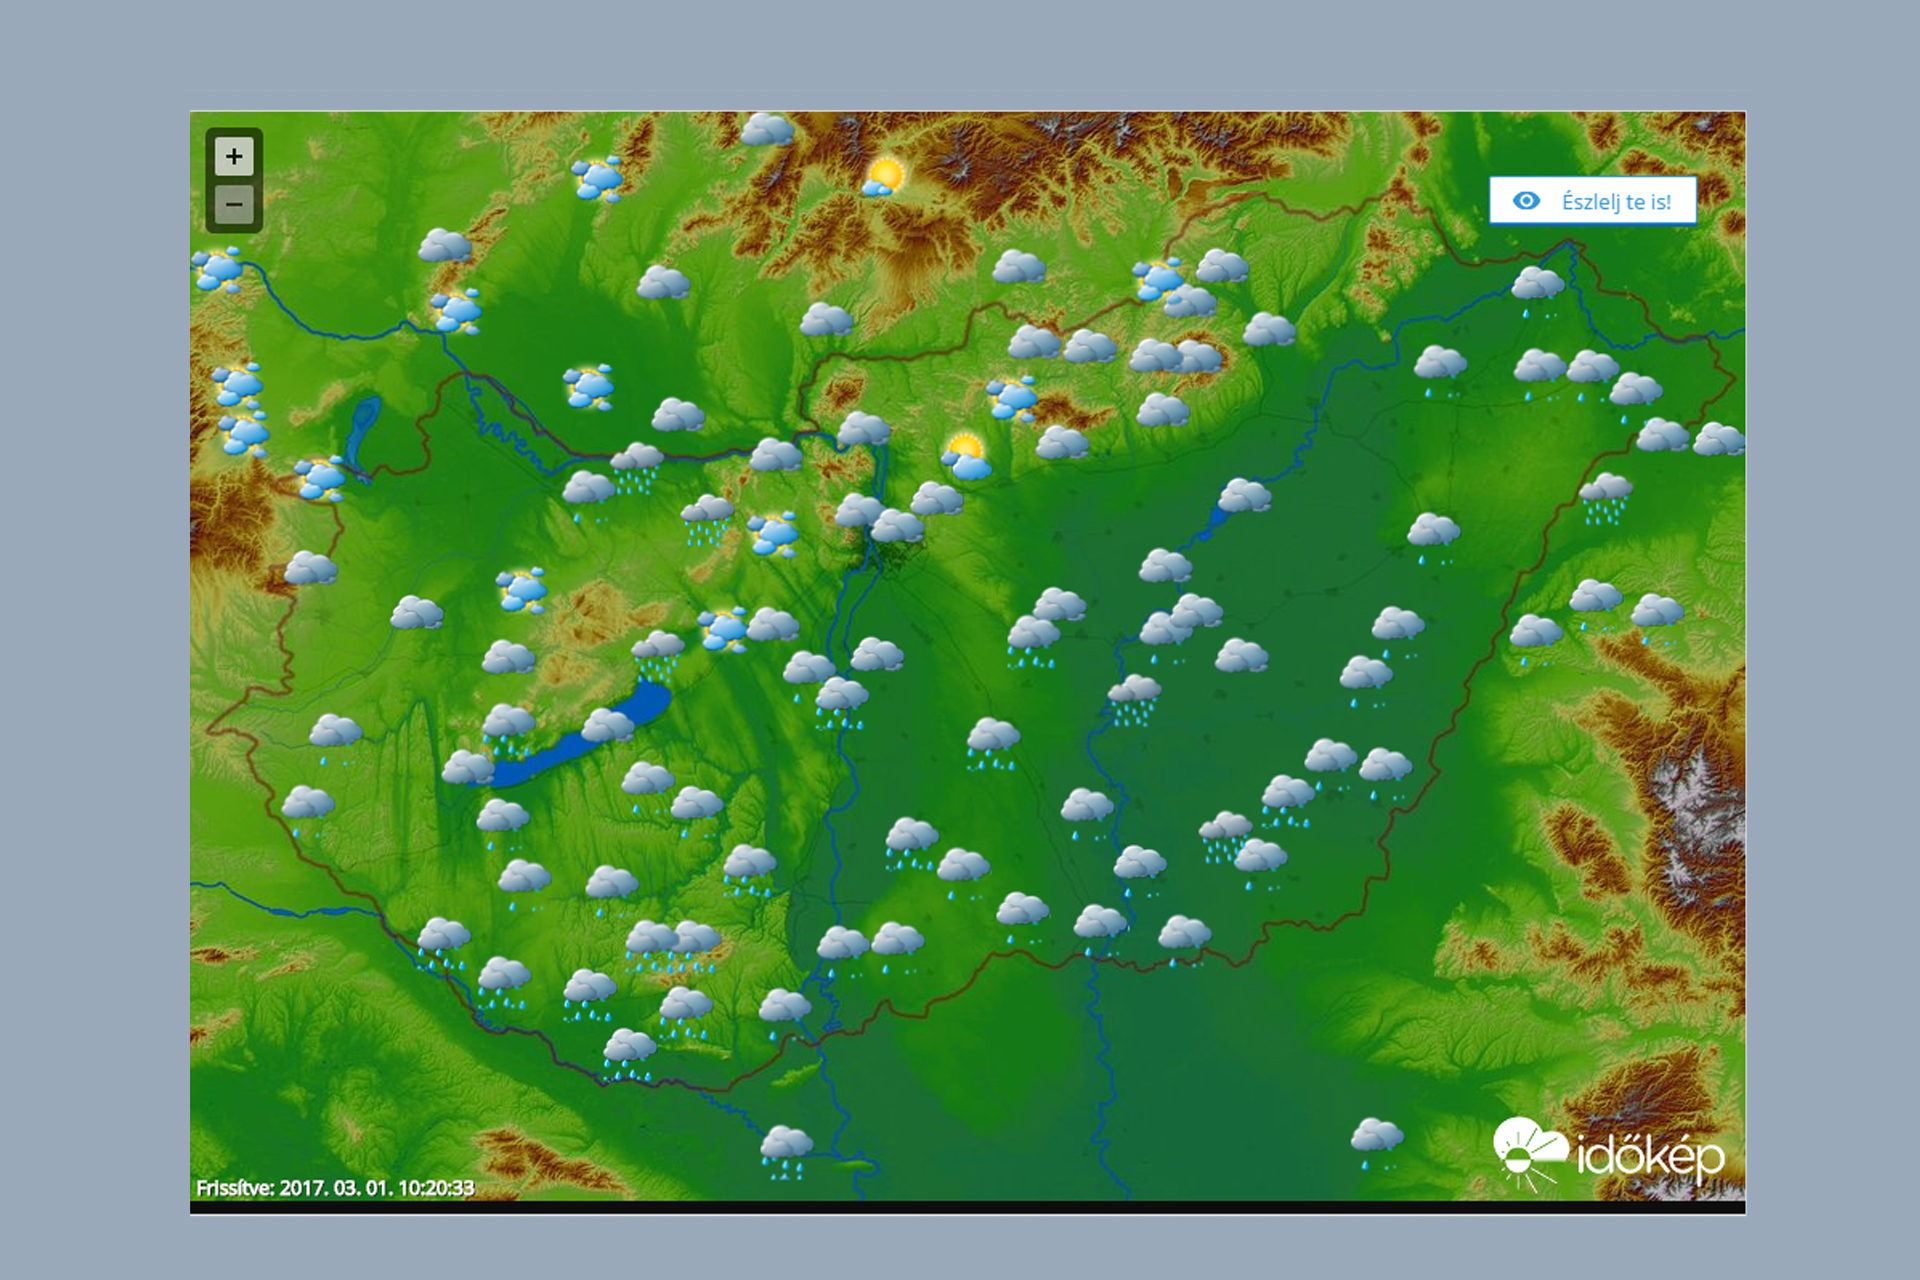Click the partly sunny icon beside Lake Fertő
Viewport: 1920px width, 1280px height.
[321, 478]
